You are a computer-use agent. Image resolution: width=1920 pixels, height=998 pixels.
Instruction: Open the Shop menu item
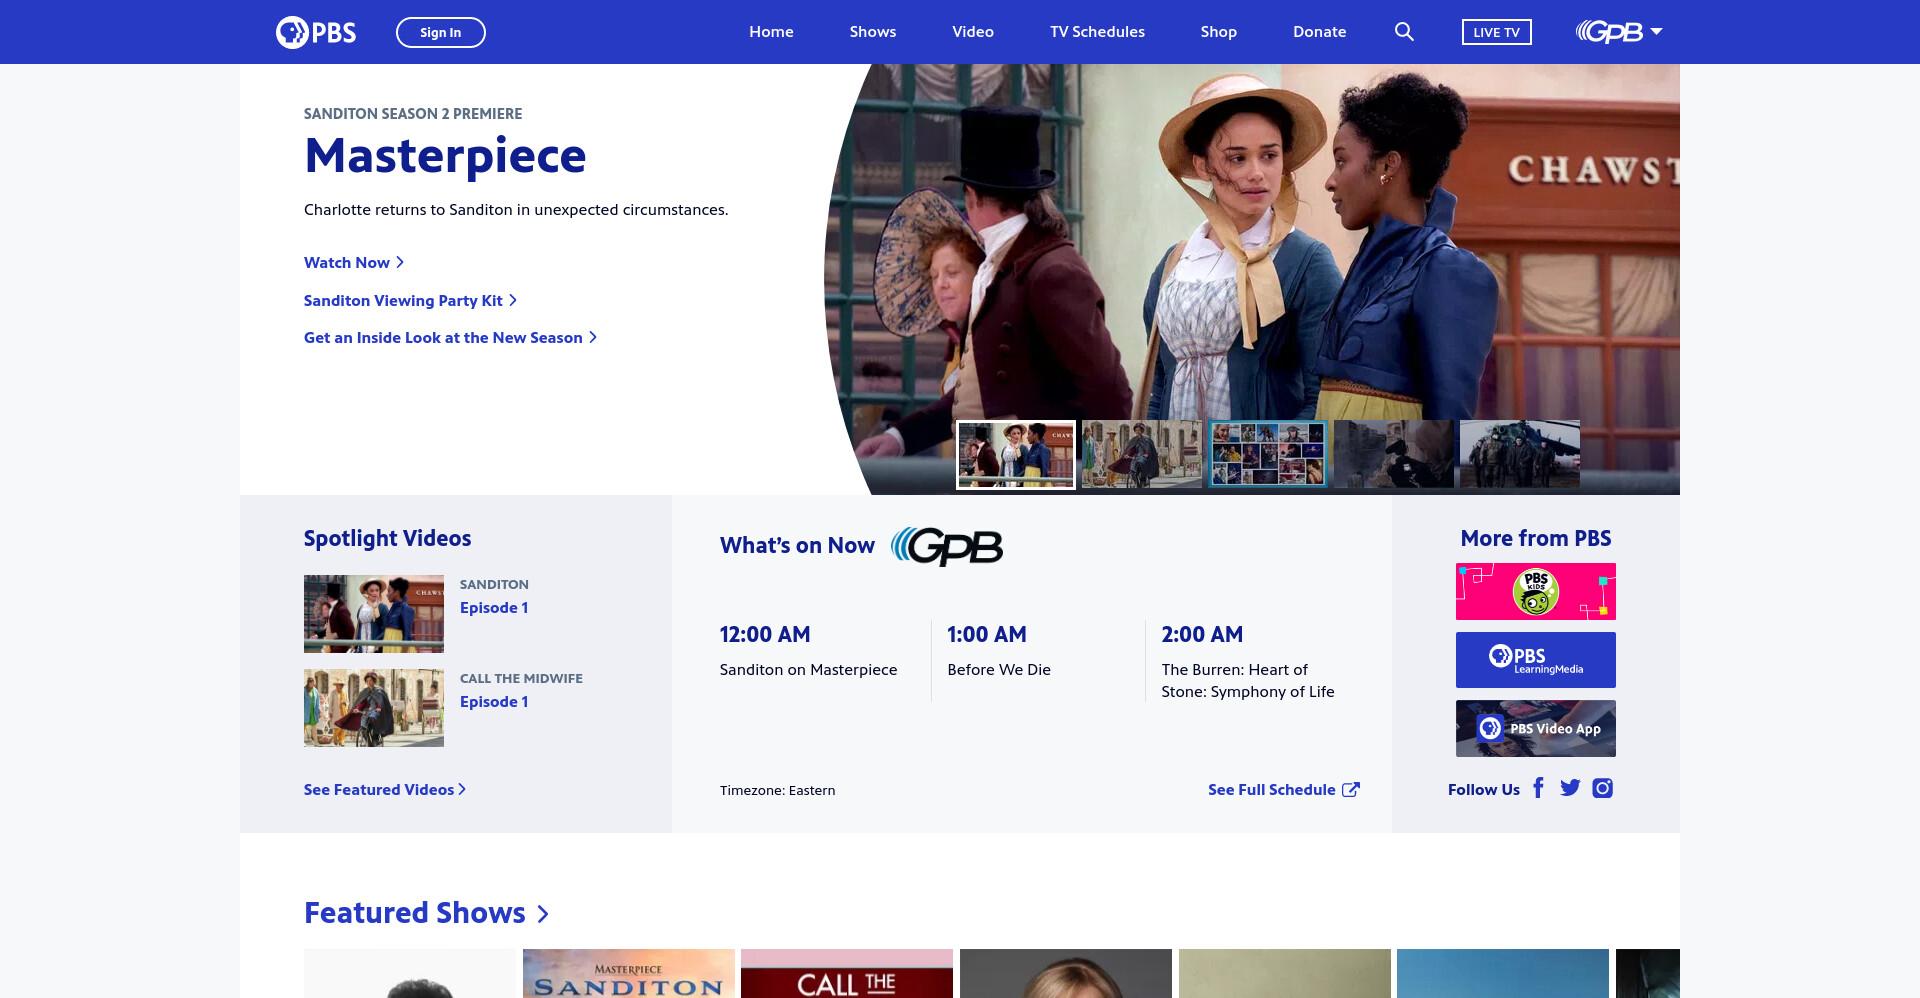click(1219, 32)
